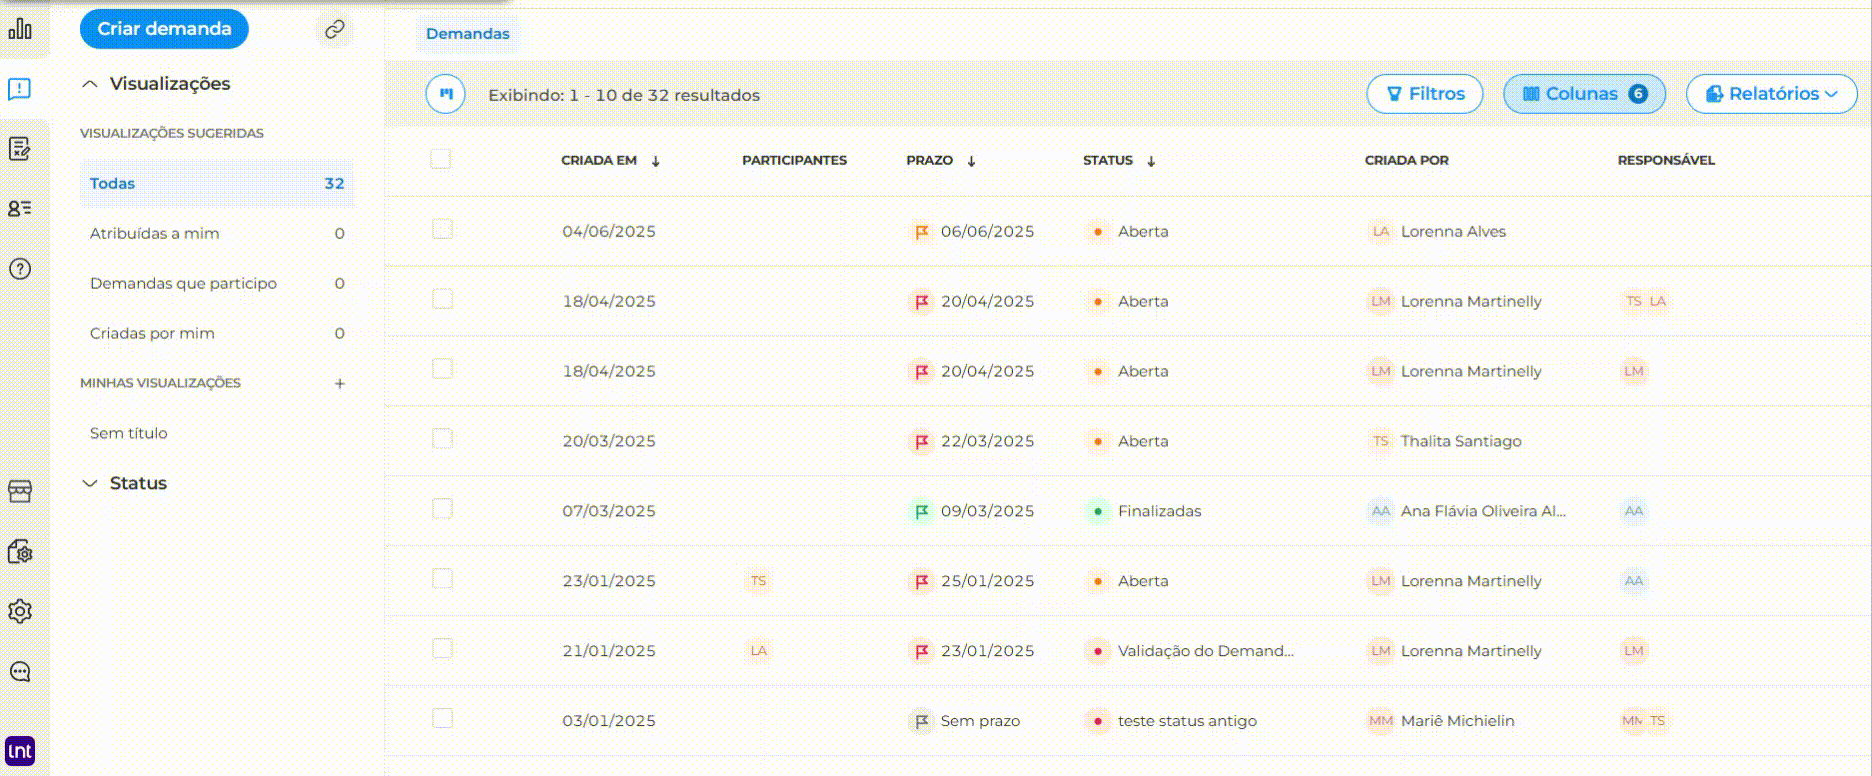Screen dimensions: 1872x776
Task: Click the 09/03/2025 deadline date
Action: 987,511
